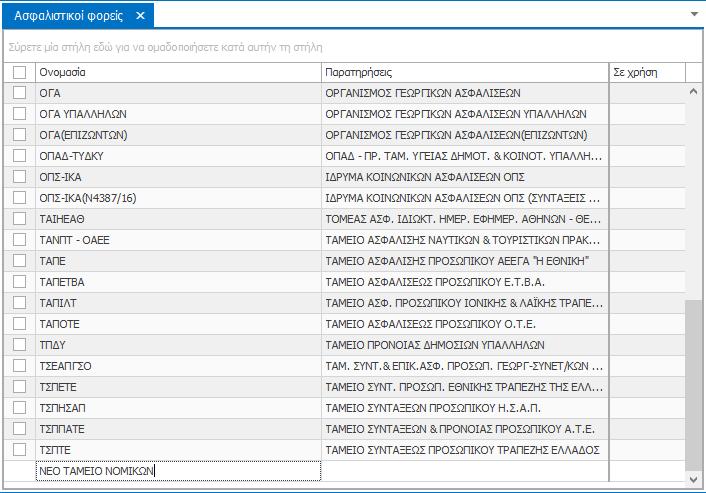Check the ΤΑΙΗΕΑΘ row checkbox
Image resolution: width=706 pixels, height=493 pixels.
point(19,219)
